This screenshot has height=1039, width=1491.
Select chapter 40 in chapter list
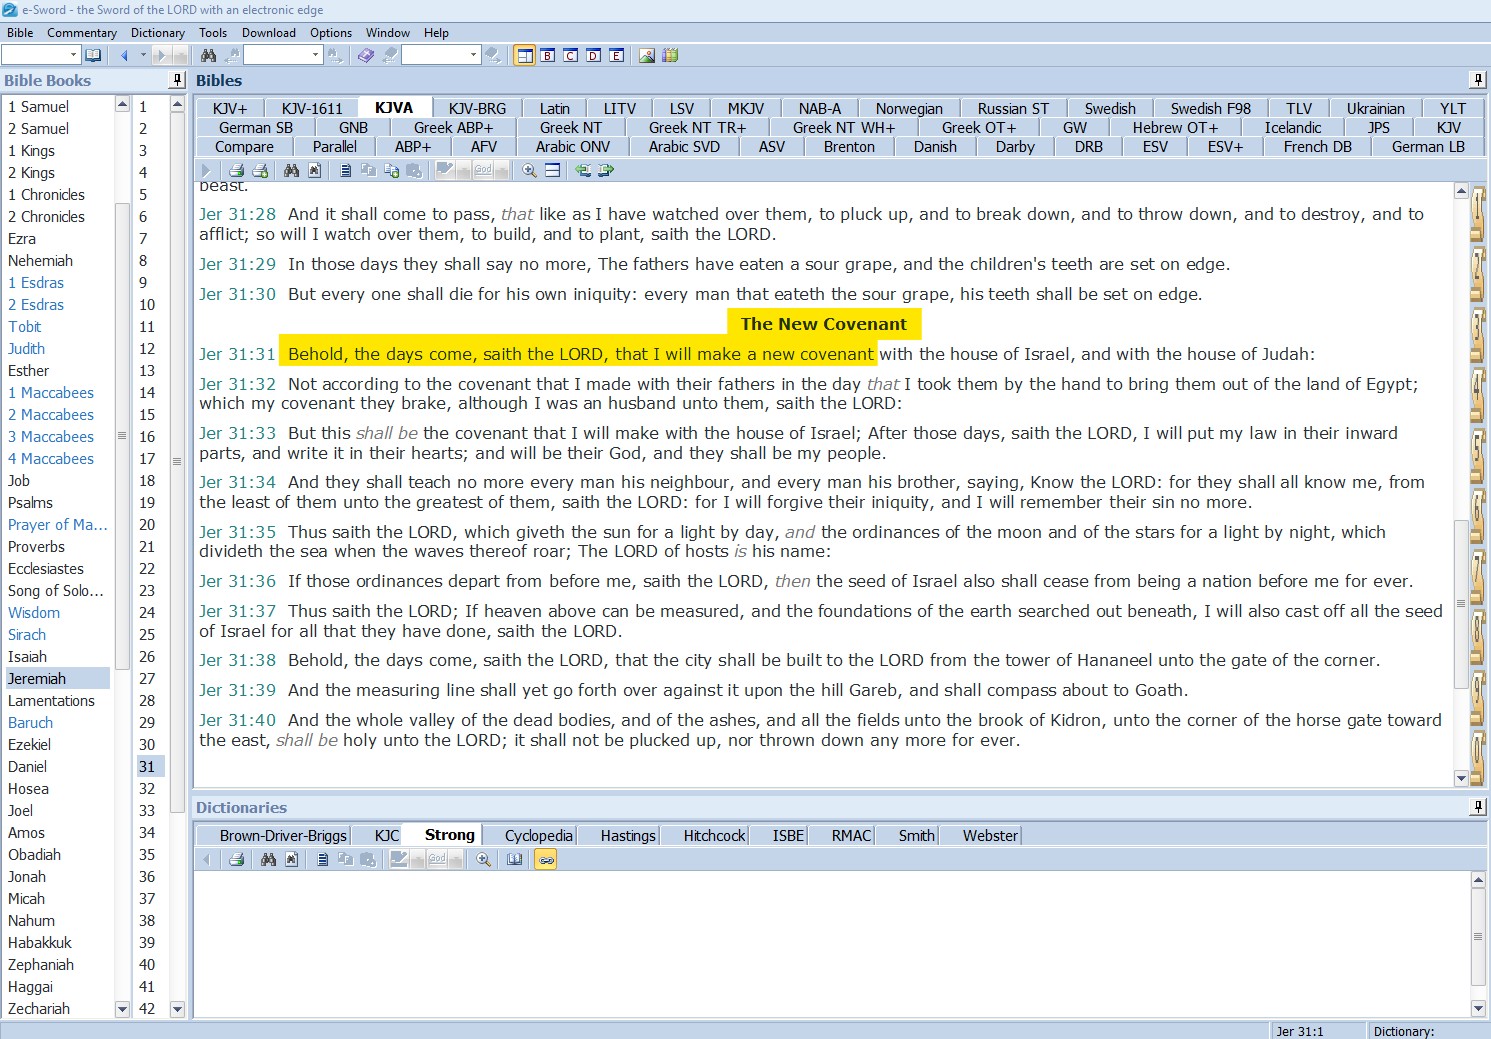point(147,965)
